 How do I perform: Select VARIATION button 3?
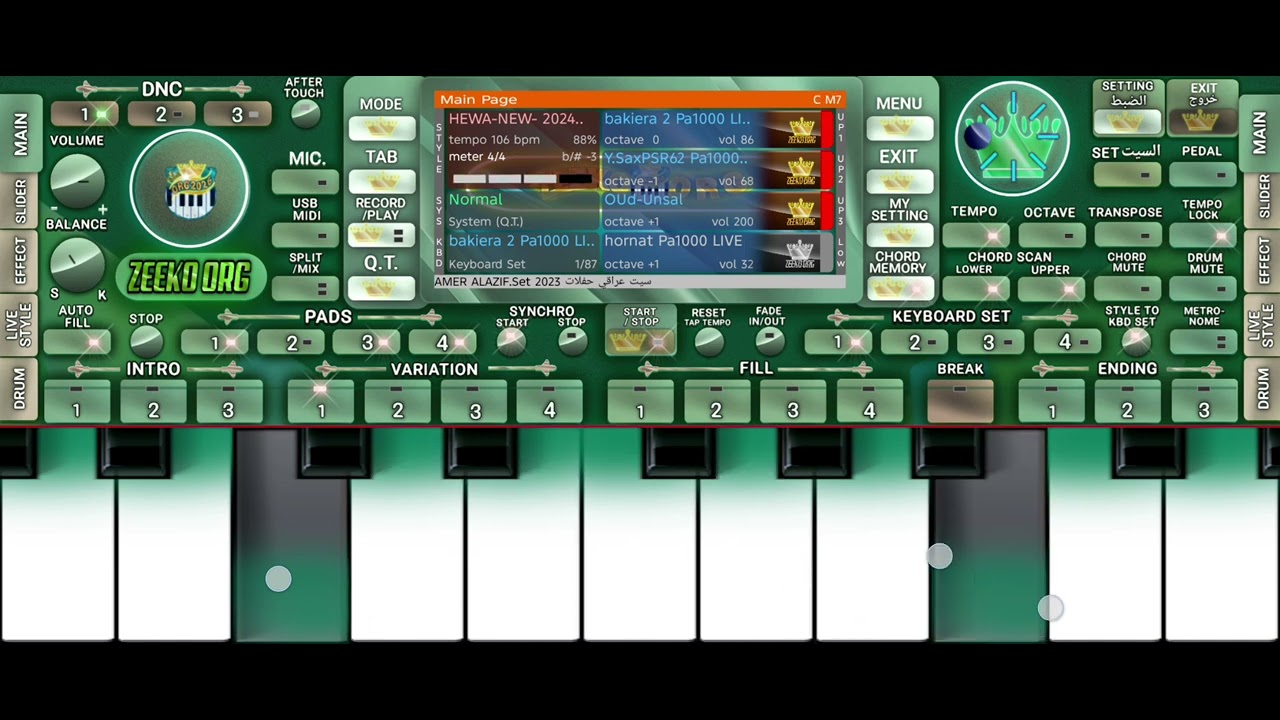pos(474,400)
